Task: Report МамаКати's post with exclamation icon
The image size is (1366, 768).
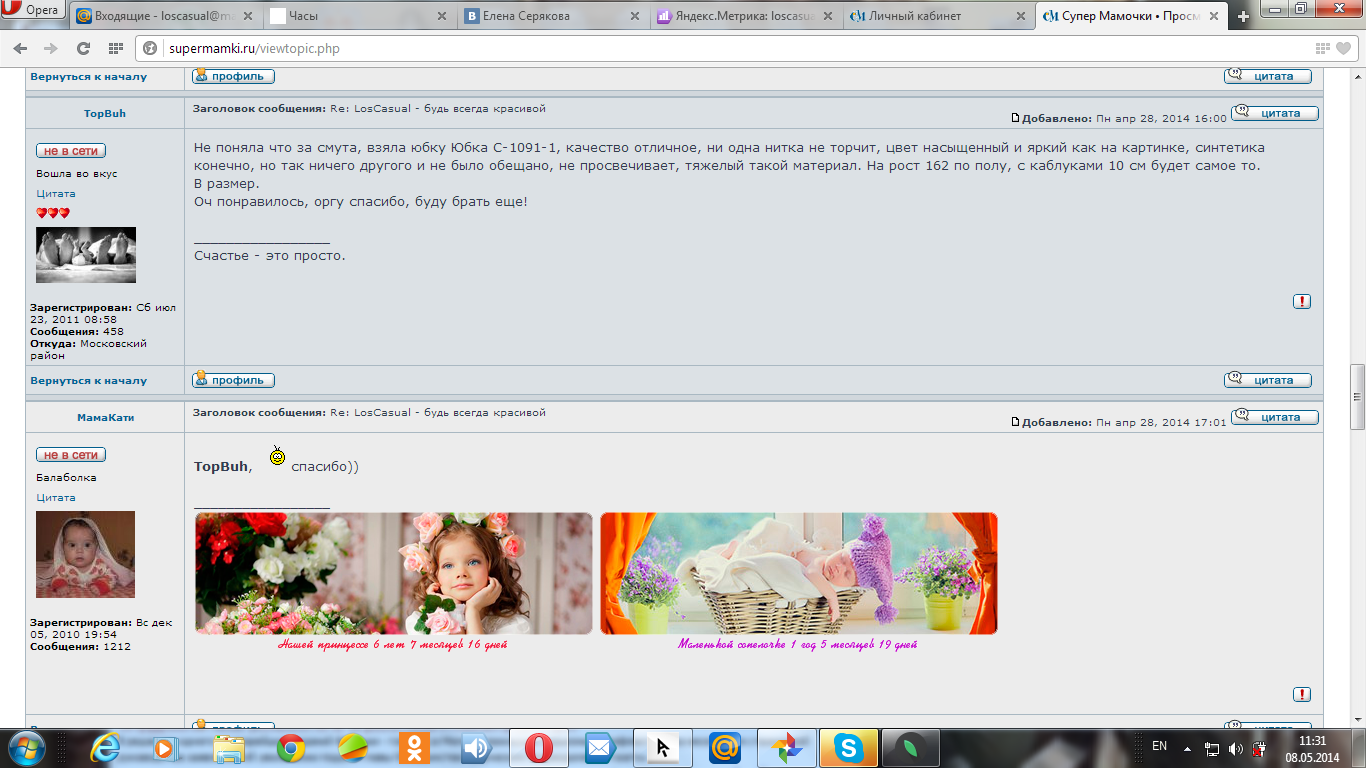Action: click(x=1302, y=694)
